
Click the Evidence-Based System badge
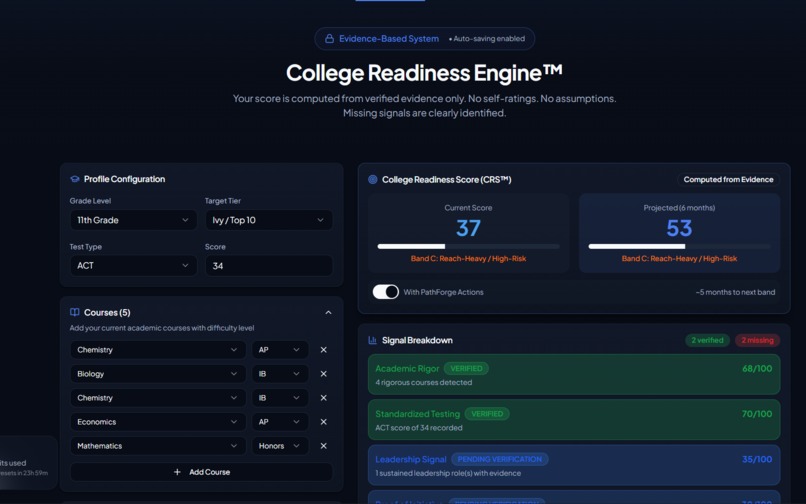pyautogui.click(x=425, y=39)
